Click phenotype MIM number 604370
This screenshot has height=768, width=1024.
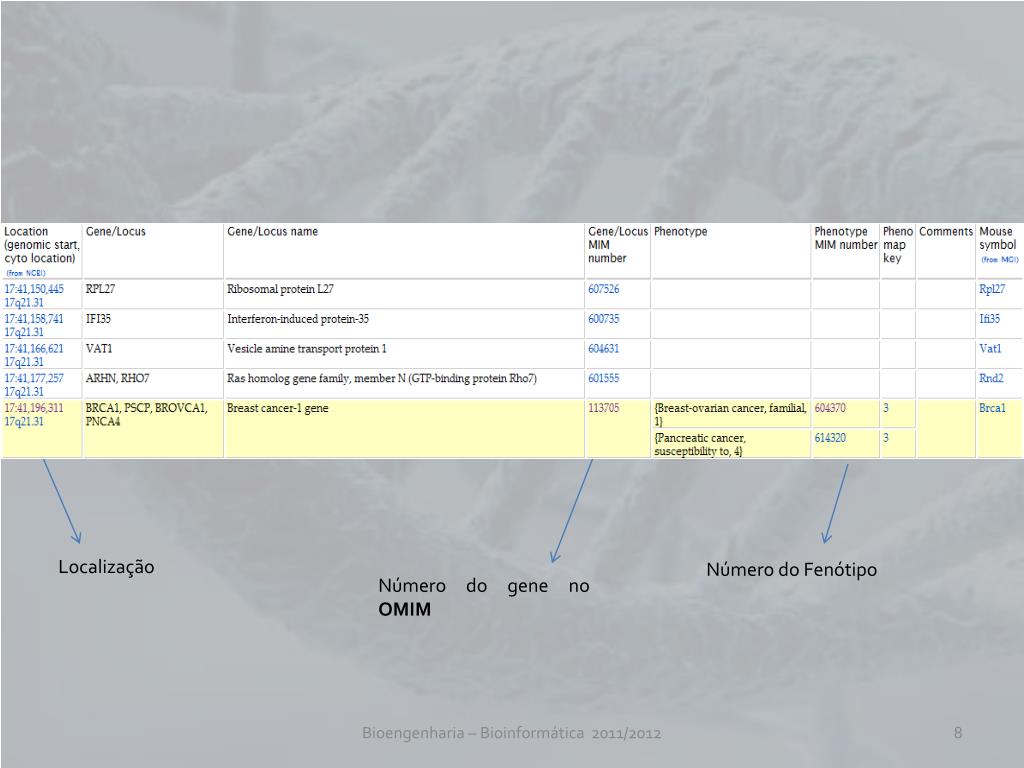[829, 408]
